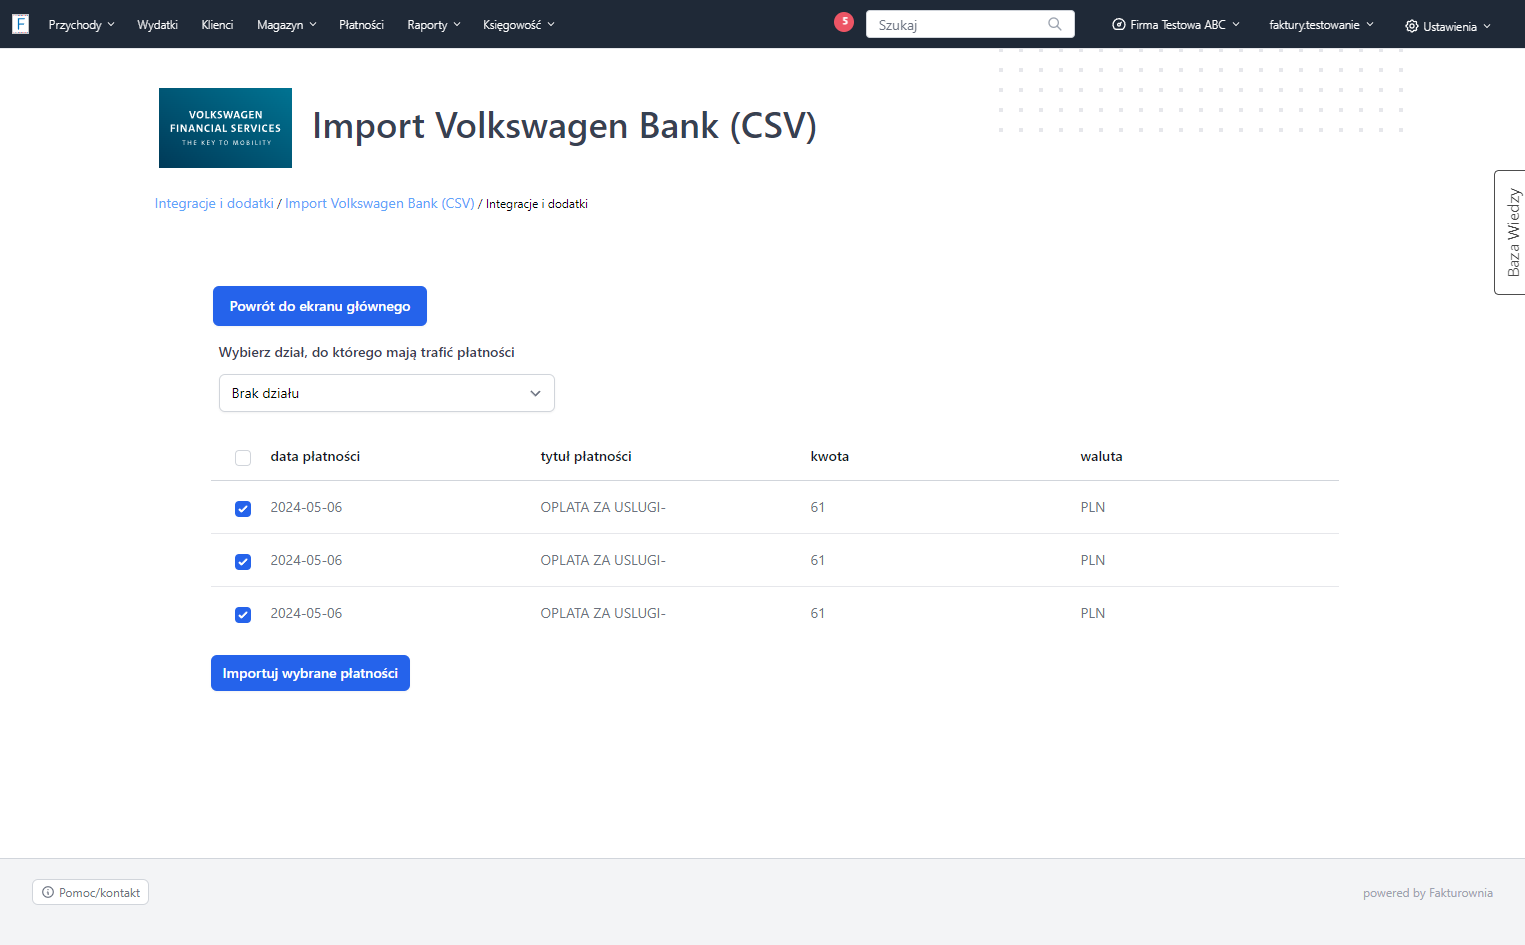Uncheck the first 2024-05-06 payment row

[243, 509]
